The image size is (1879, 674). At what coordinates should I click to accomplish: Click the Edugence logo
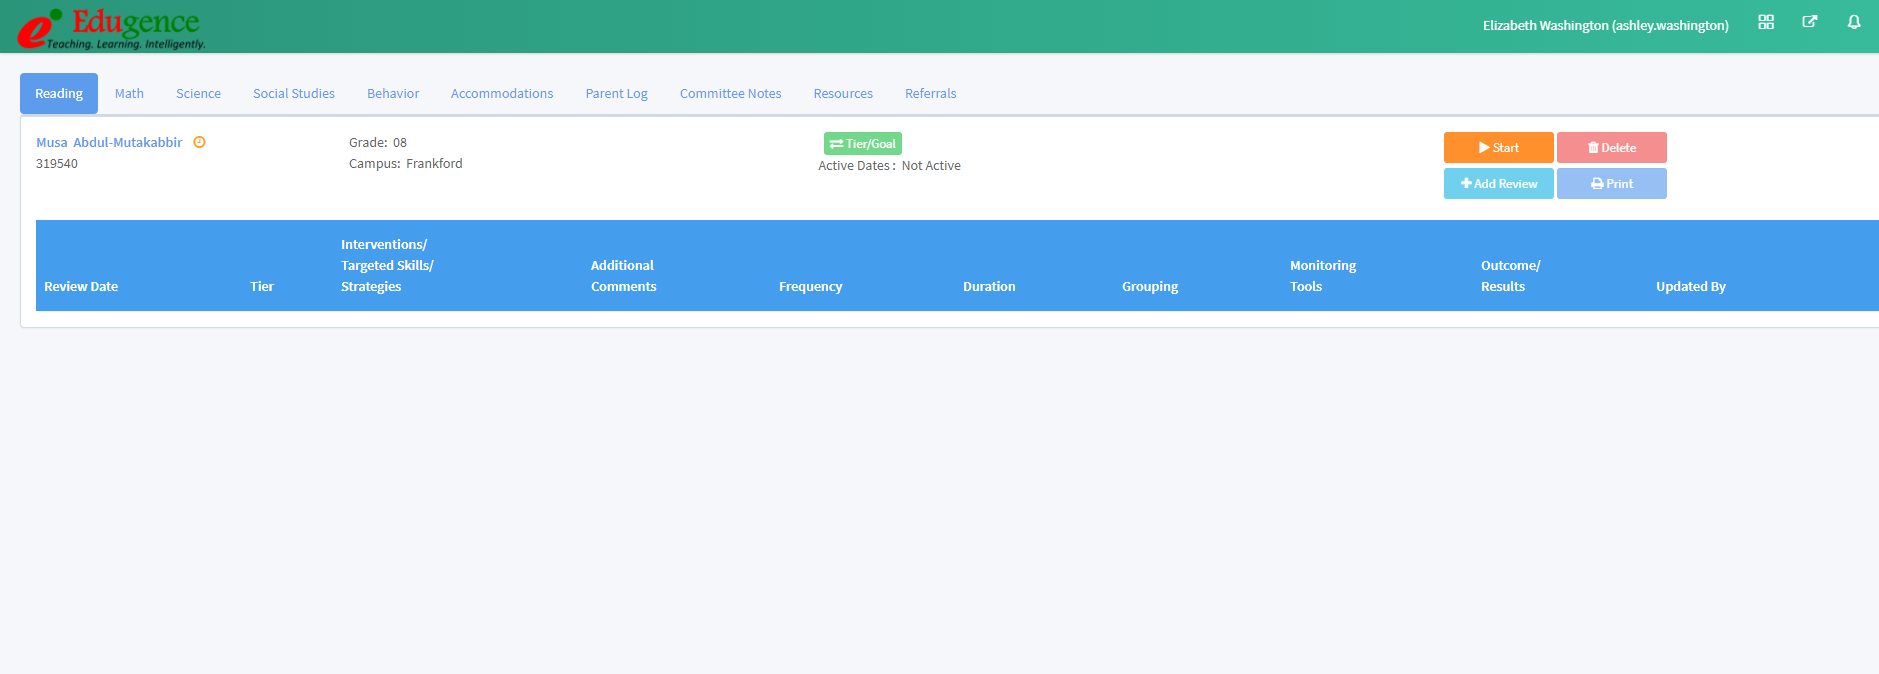(x=111, y=27)
